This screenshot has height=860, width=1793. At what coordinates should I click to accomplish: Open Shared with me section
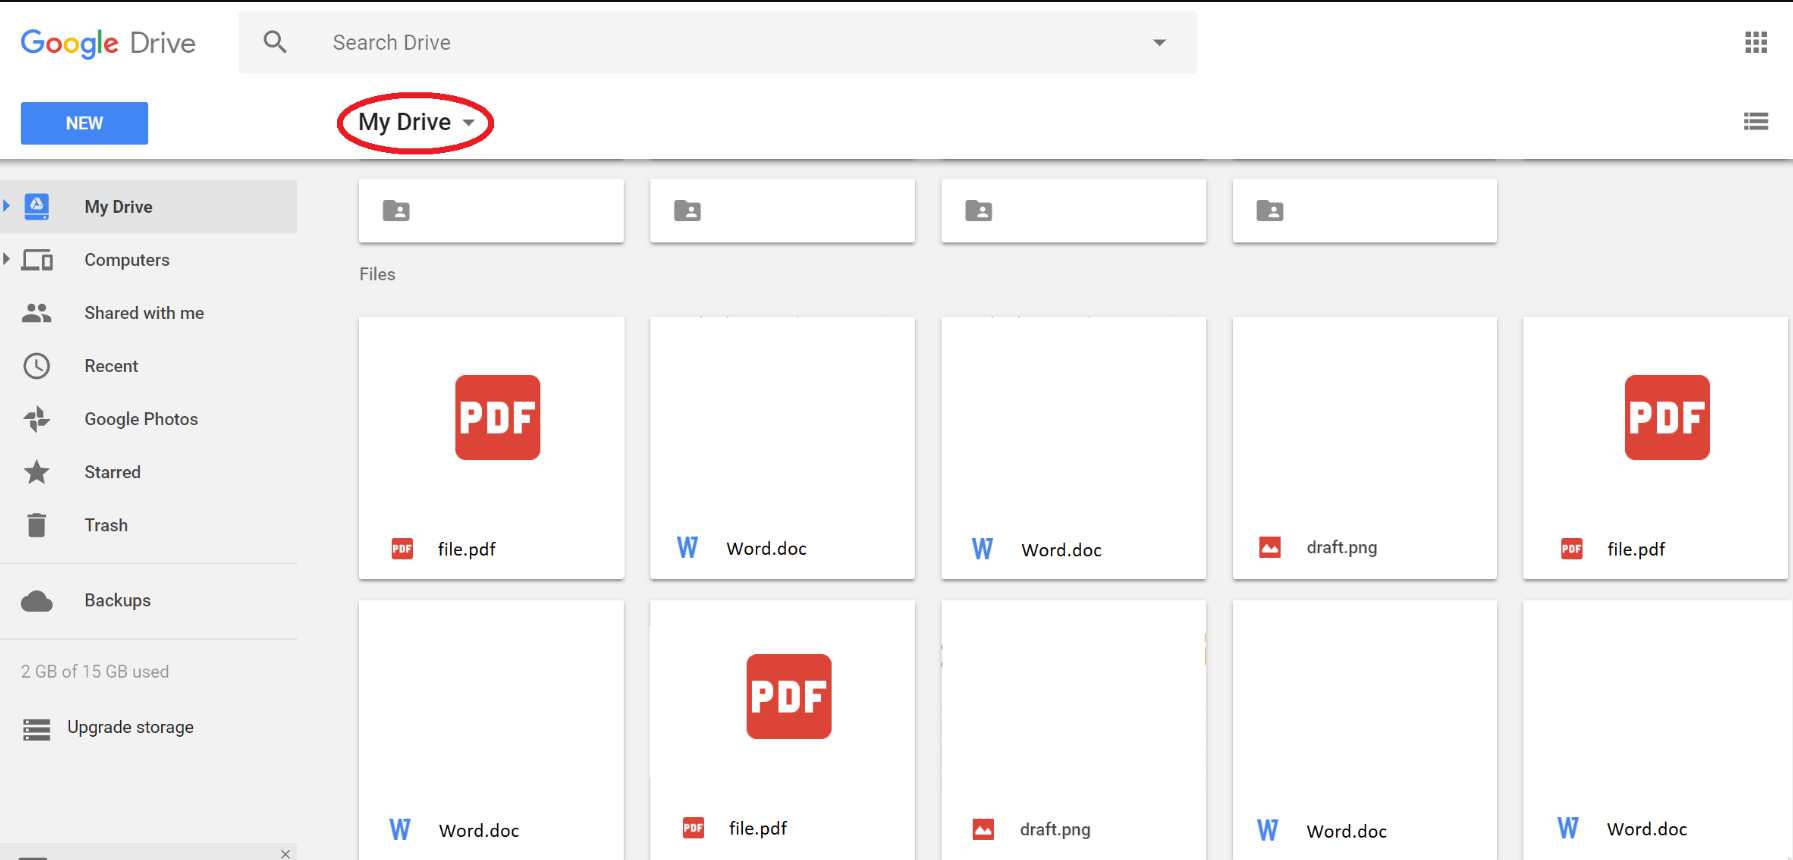(x=143, y=313)
